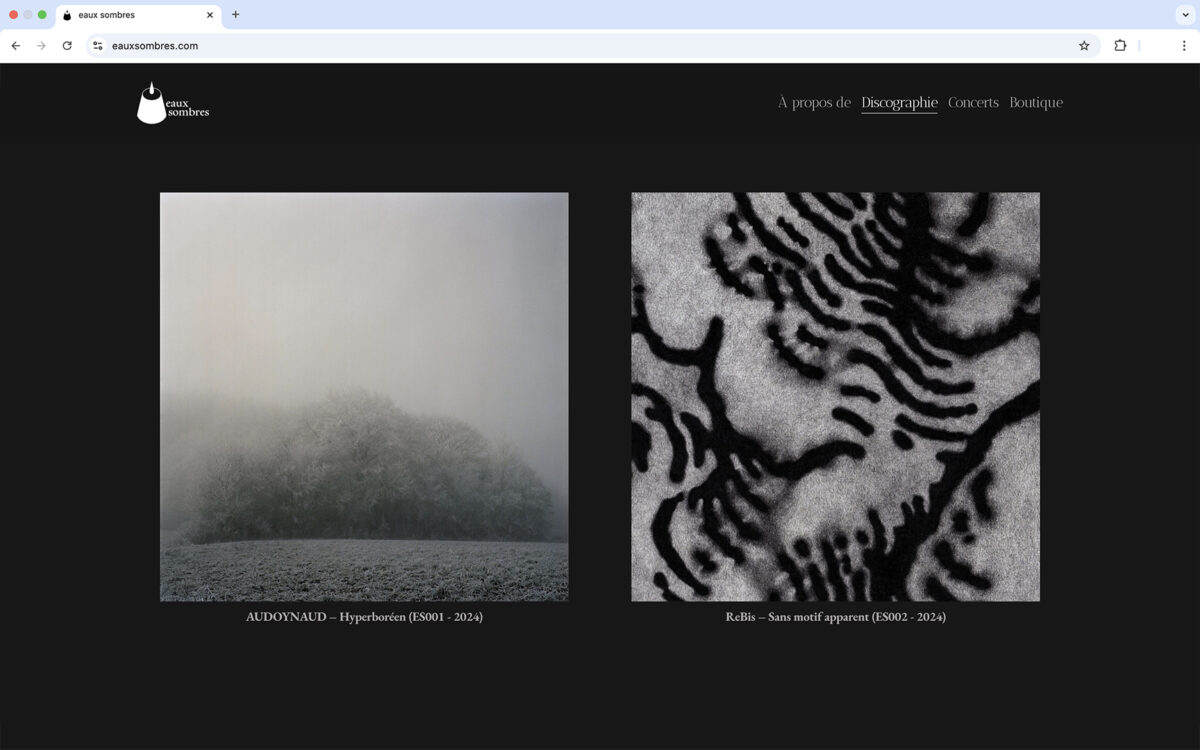Open site information icon in address bar

pos(98,46)
